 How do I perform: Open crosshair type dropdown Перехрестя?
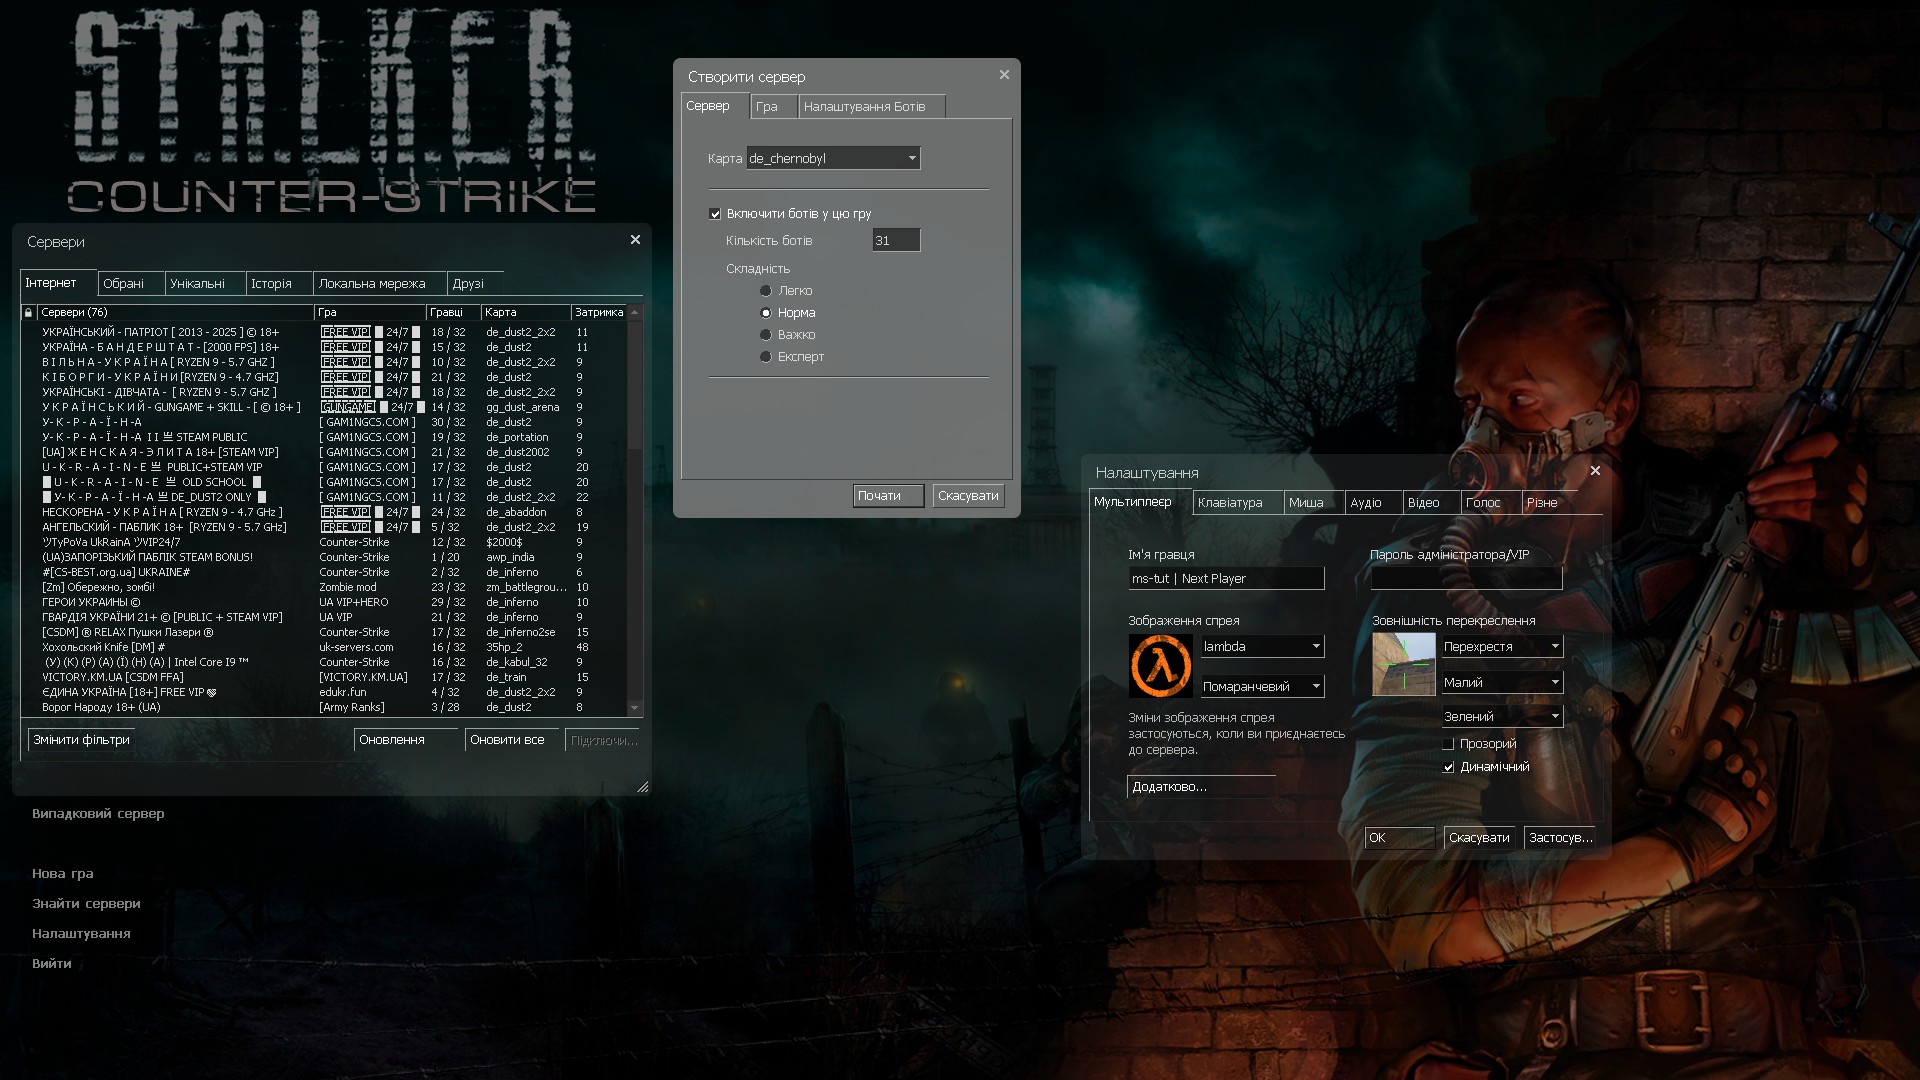(x=1501, y=647)
